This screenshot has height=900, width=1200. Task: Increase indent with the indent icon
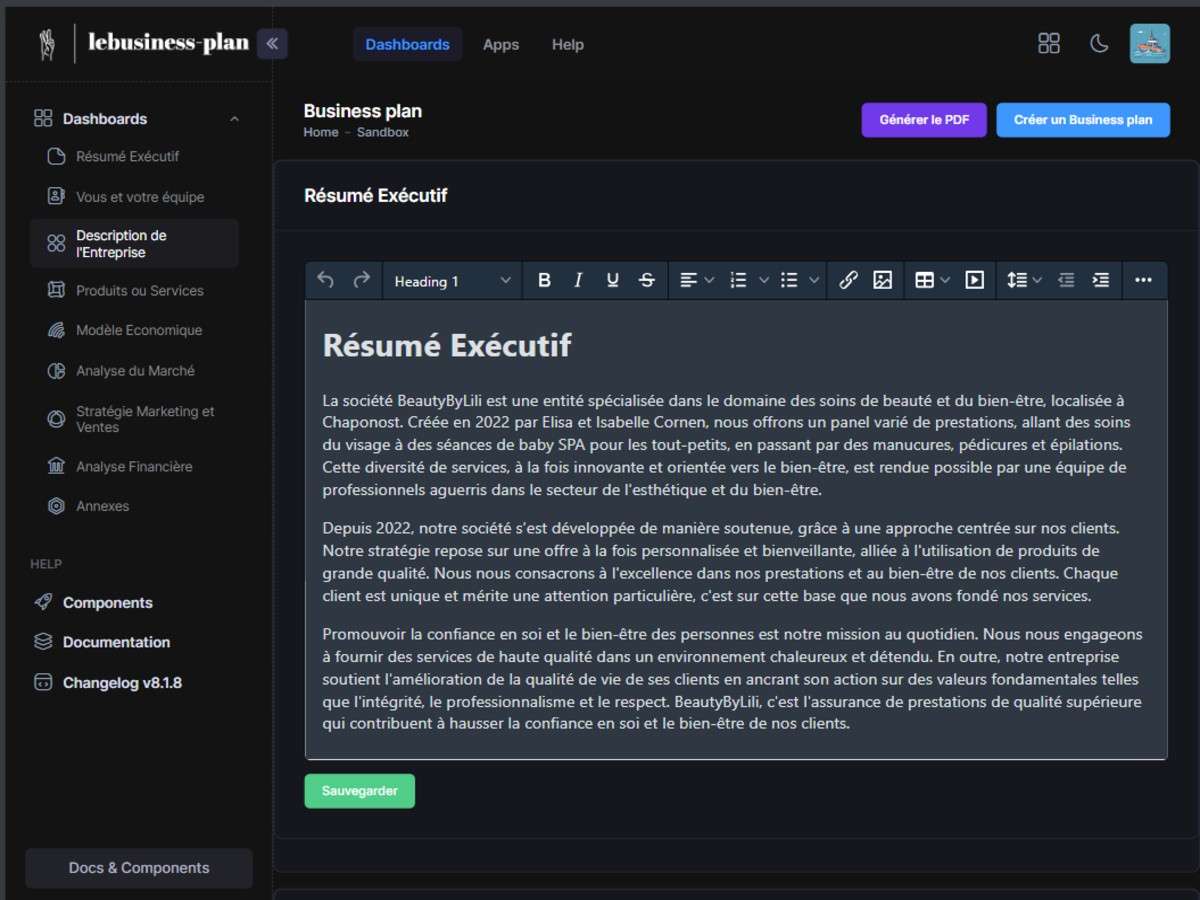click(x=1101, y=280)
